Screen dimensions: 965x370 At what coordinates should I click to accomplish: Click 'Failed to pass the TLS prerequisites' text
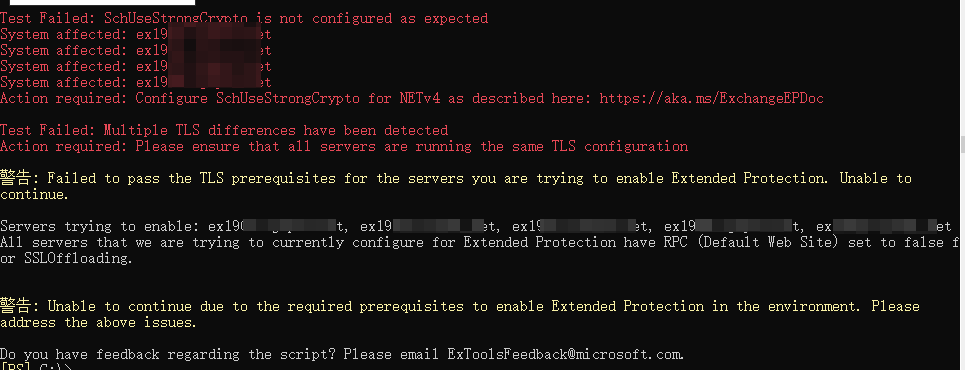[x=191, y=179]
